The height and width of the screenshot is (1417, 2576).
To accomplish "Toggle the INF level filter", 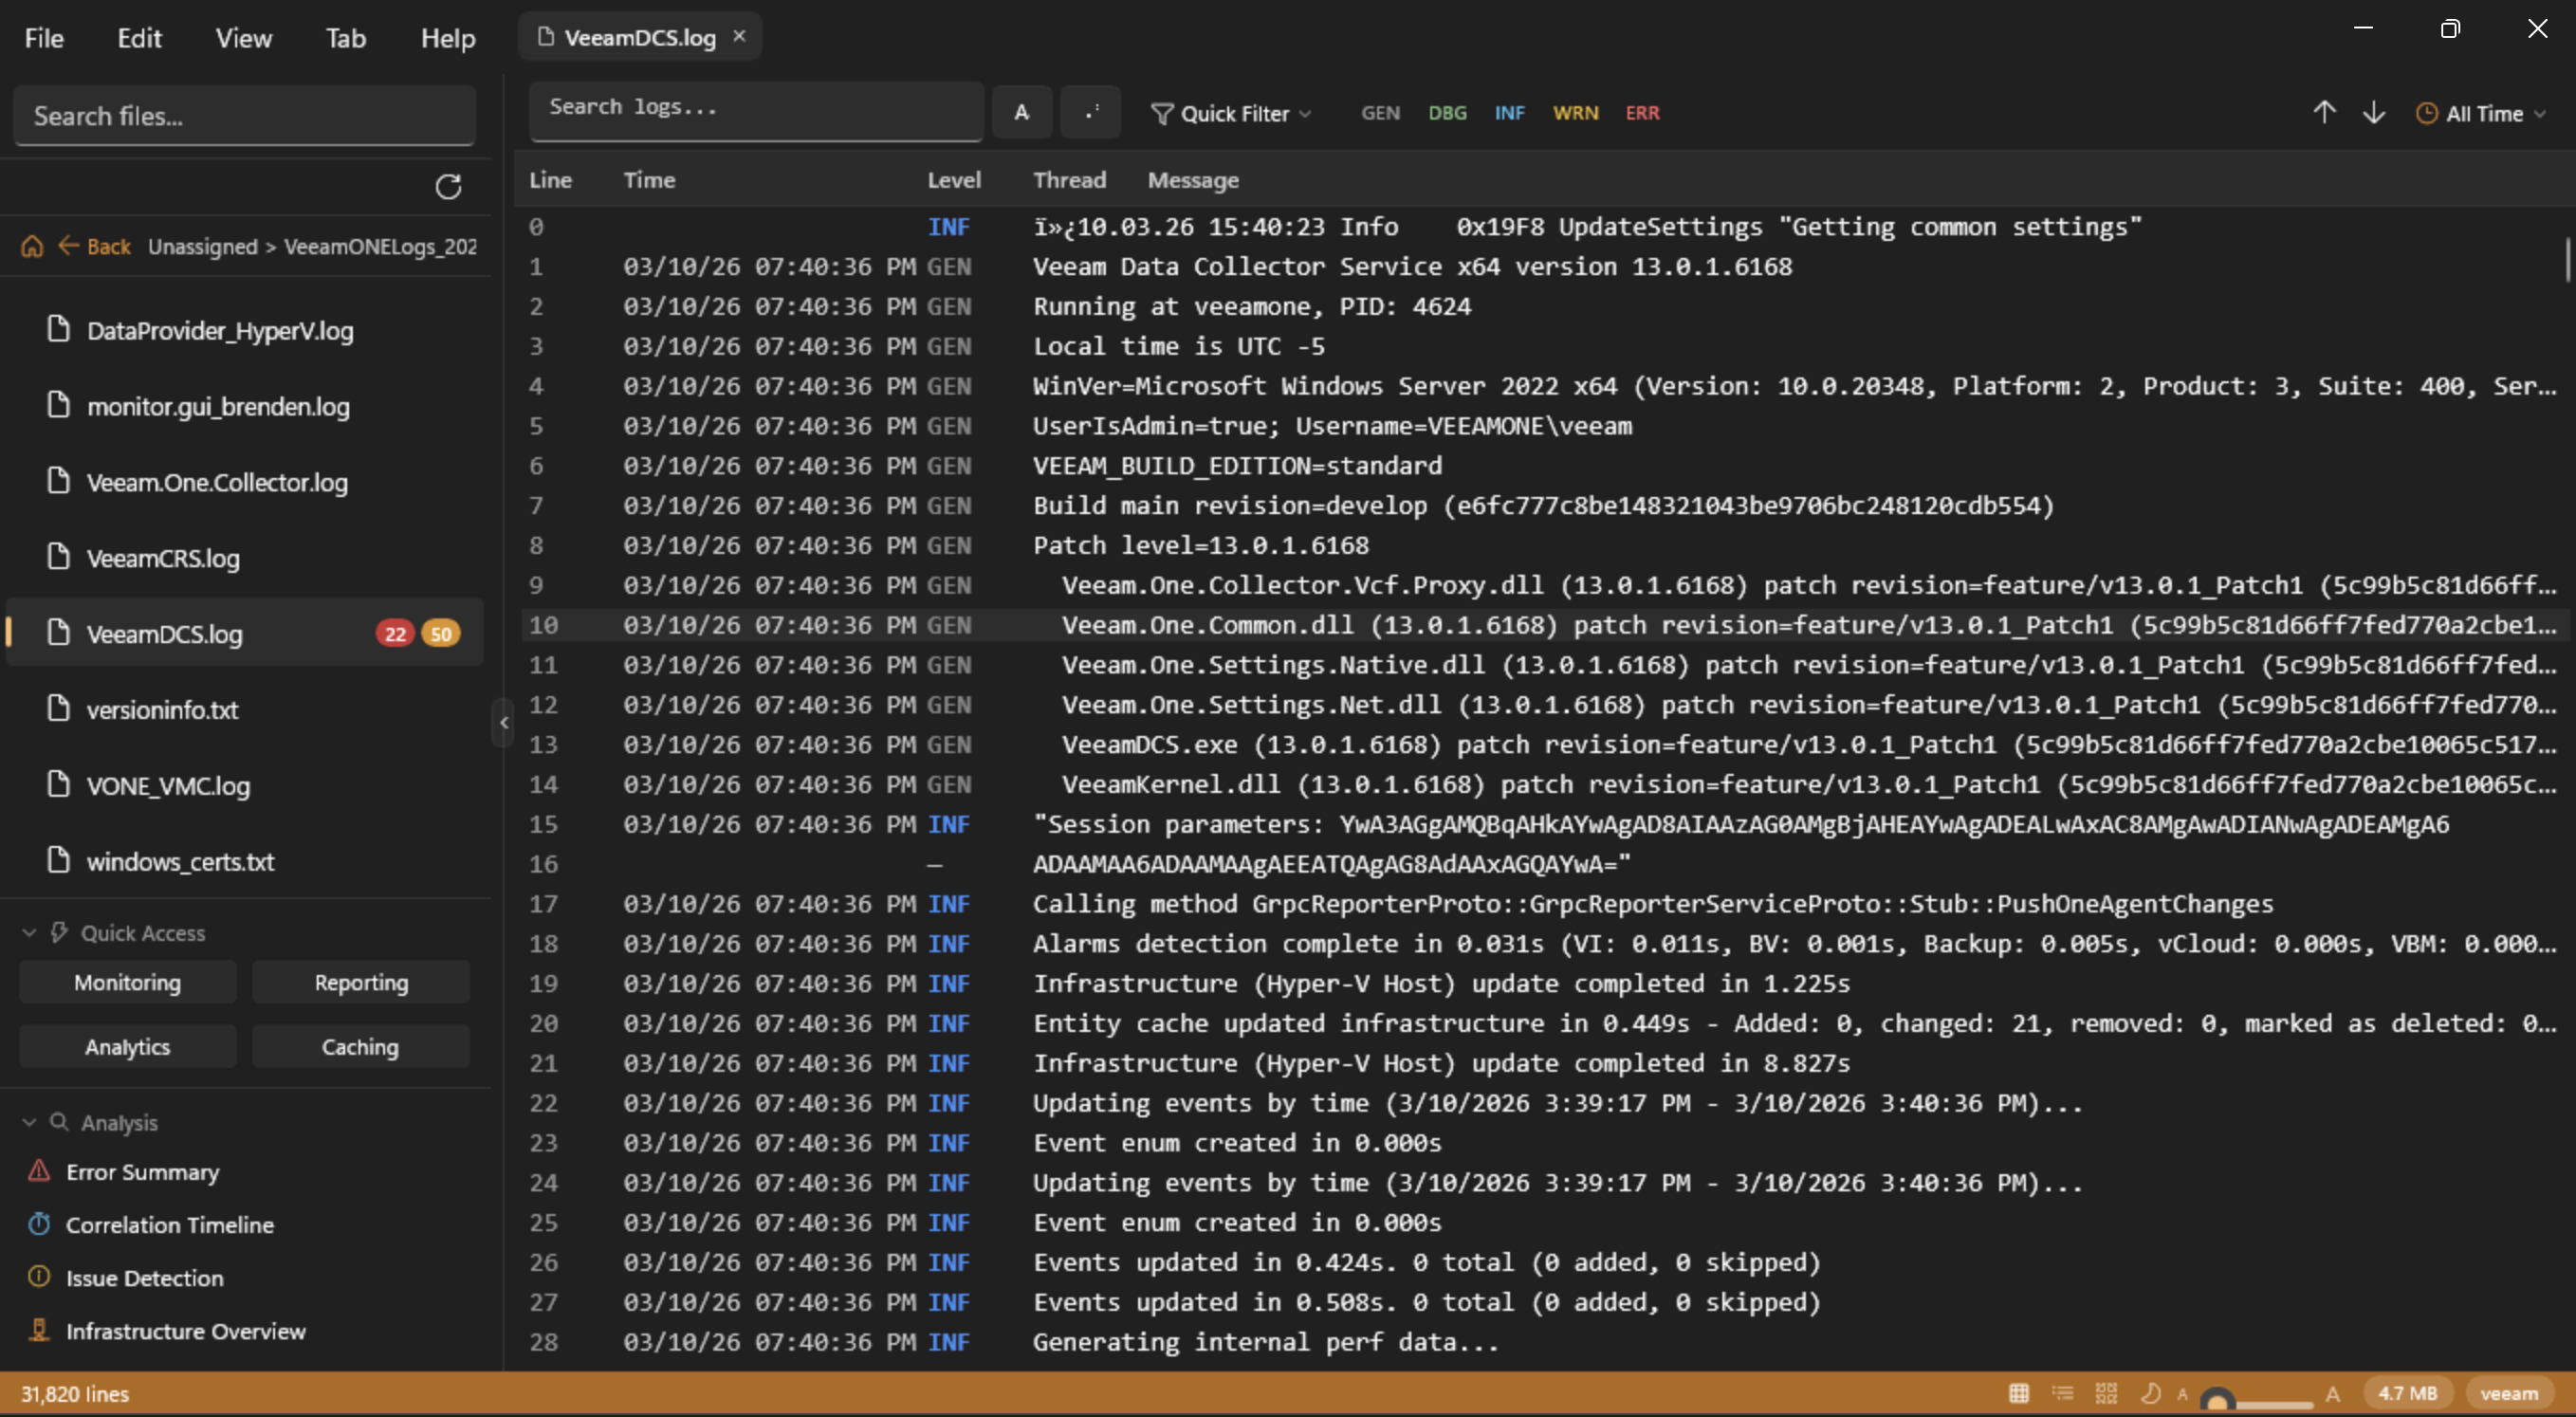I will click(x=1509, y=113).
